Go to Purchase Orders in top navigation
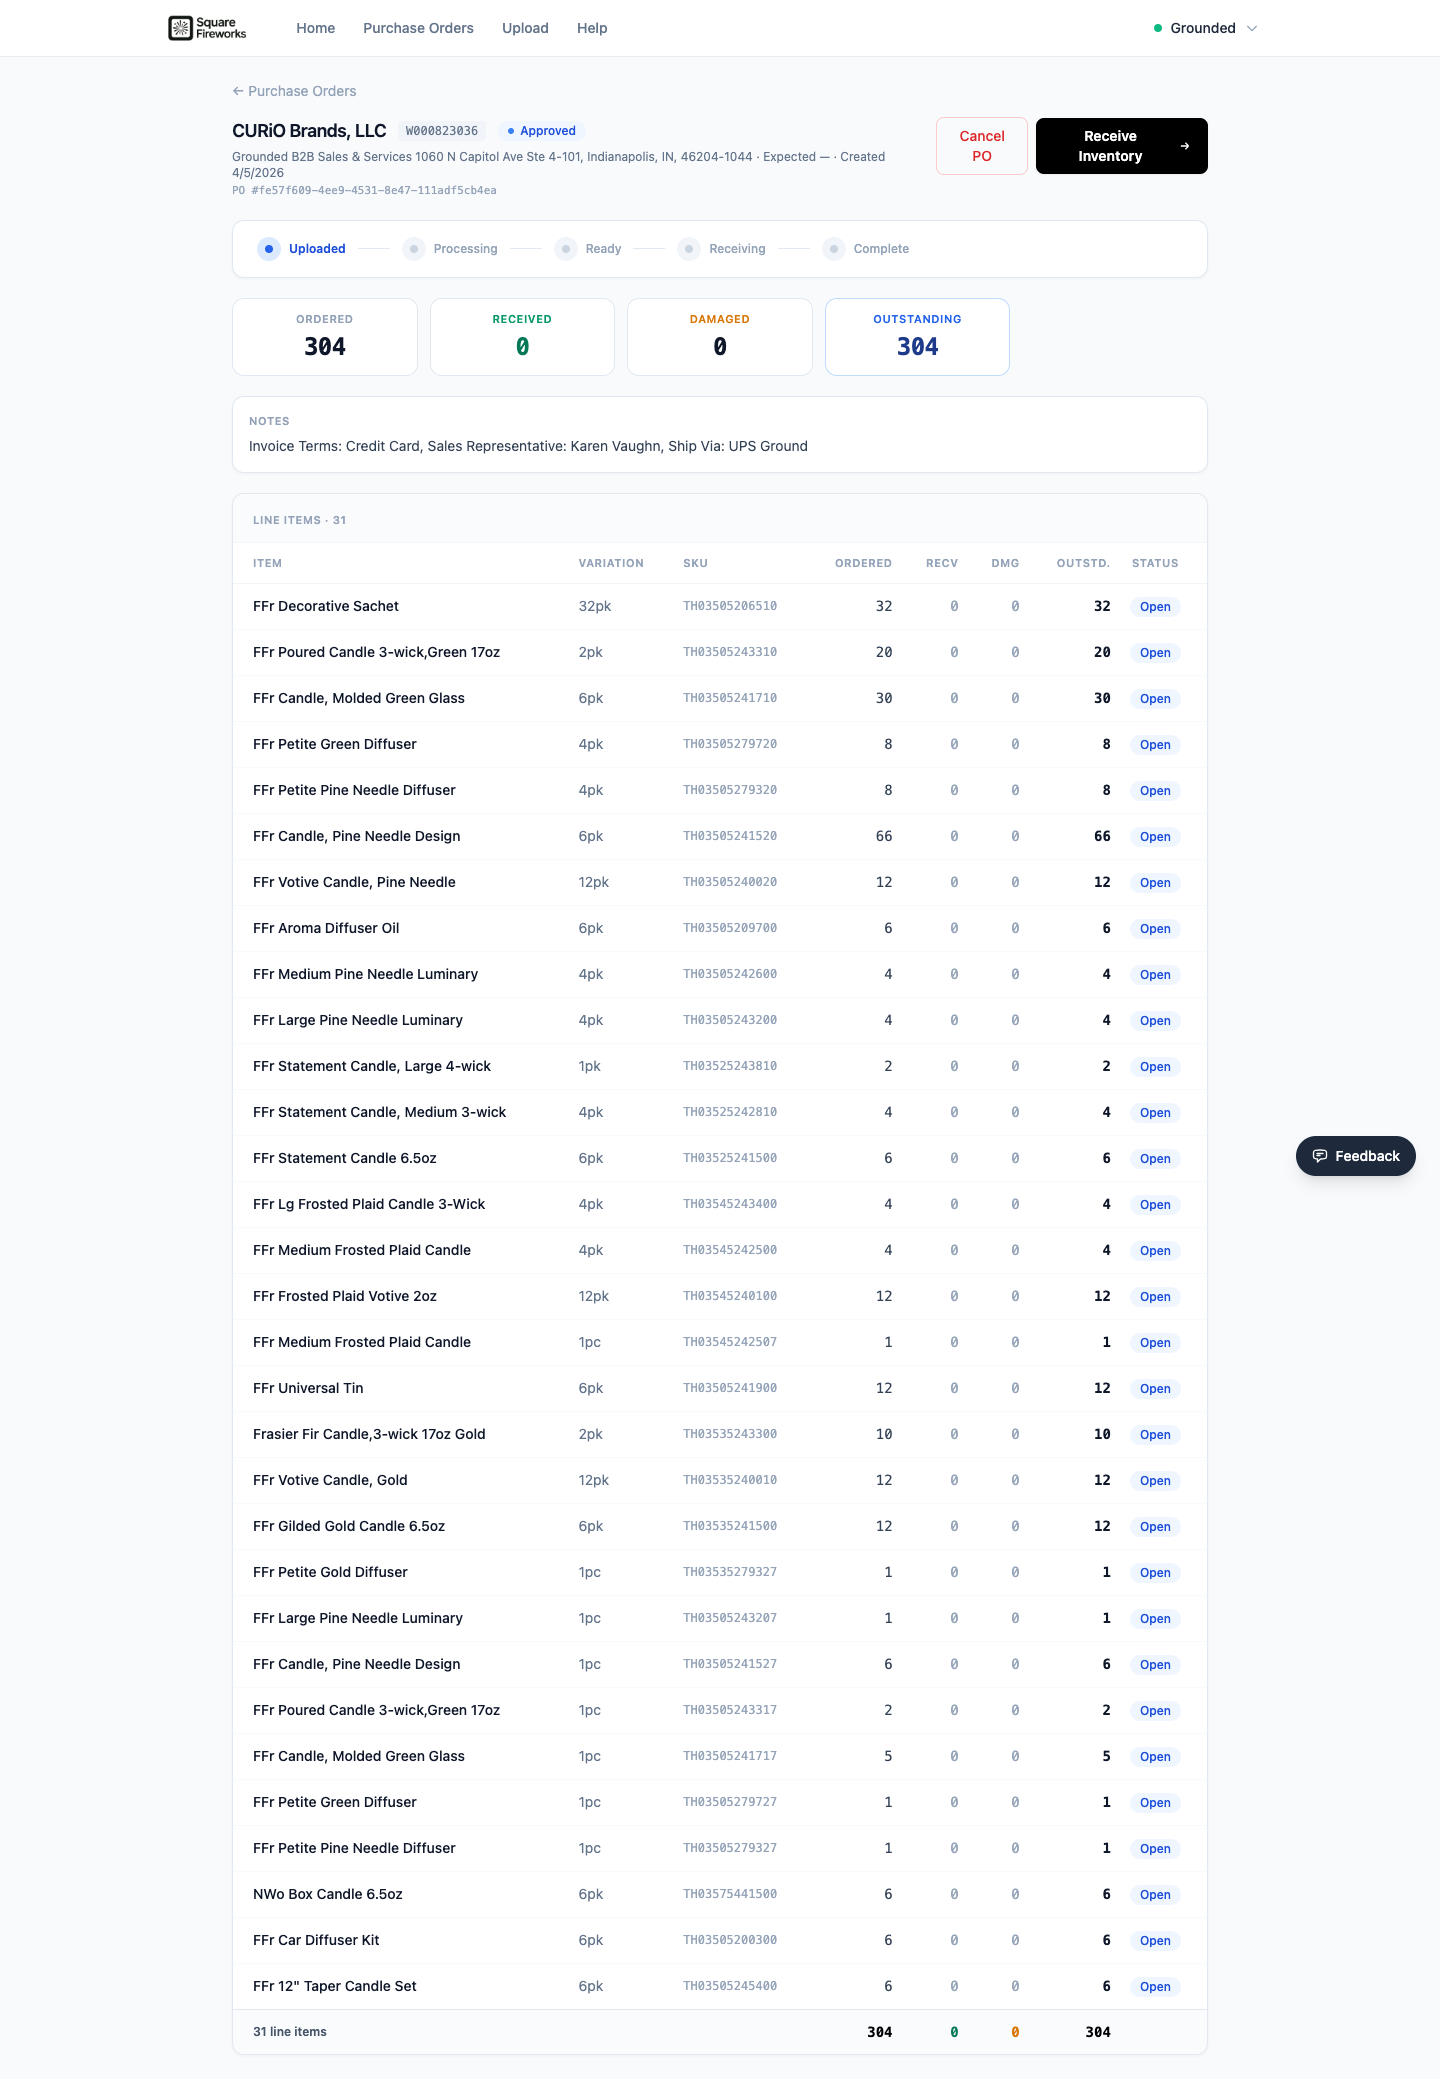 418,28
